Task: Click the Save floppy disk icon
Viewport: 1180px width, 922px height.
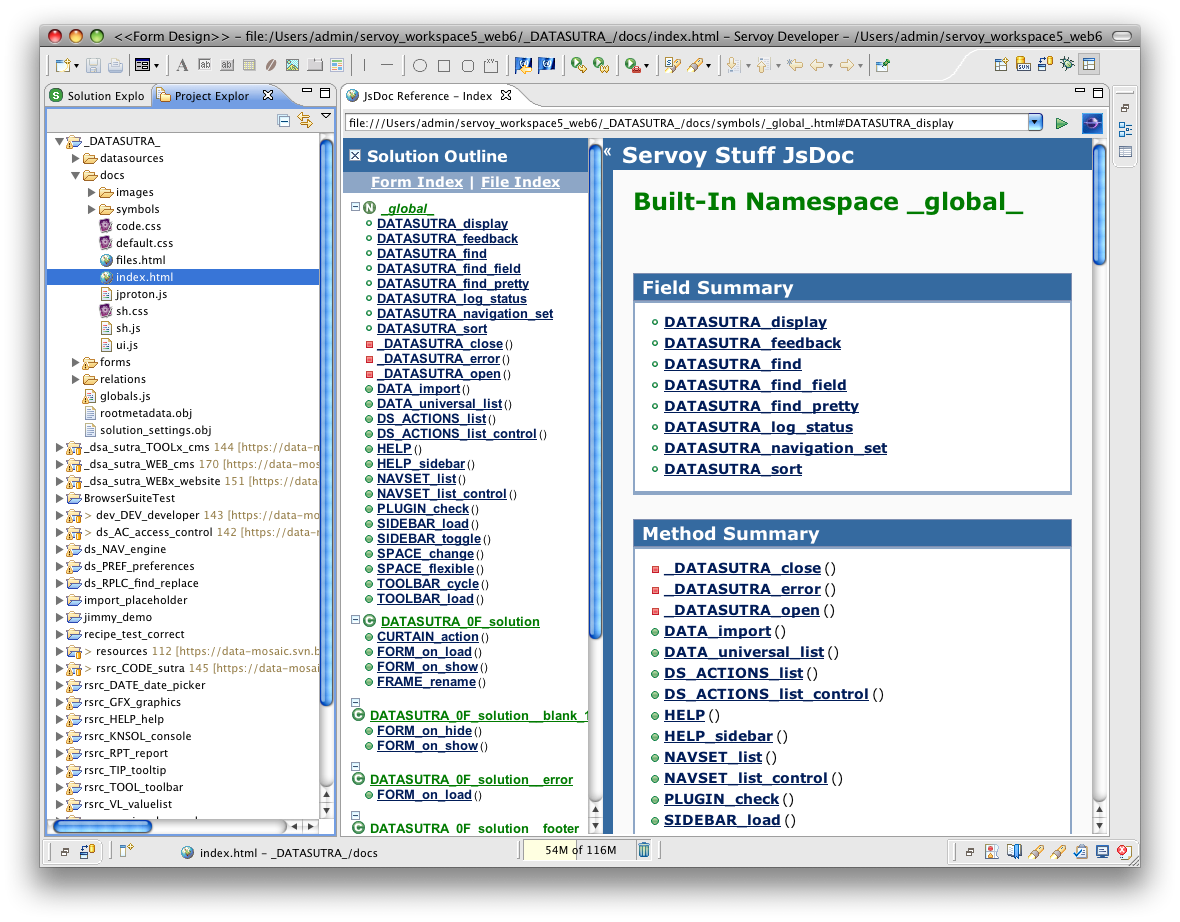Action: click(93, 65)
